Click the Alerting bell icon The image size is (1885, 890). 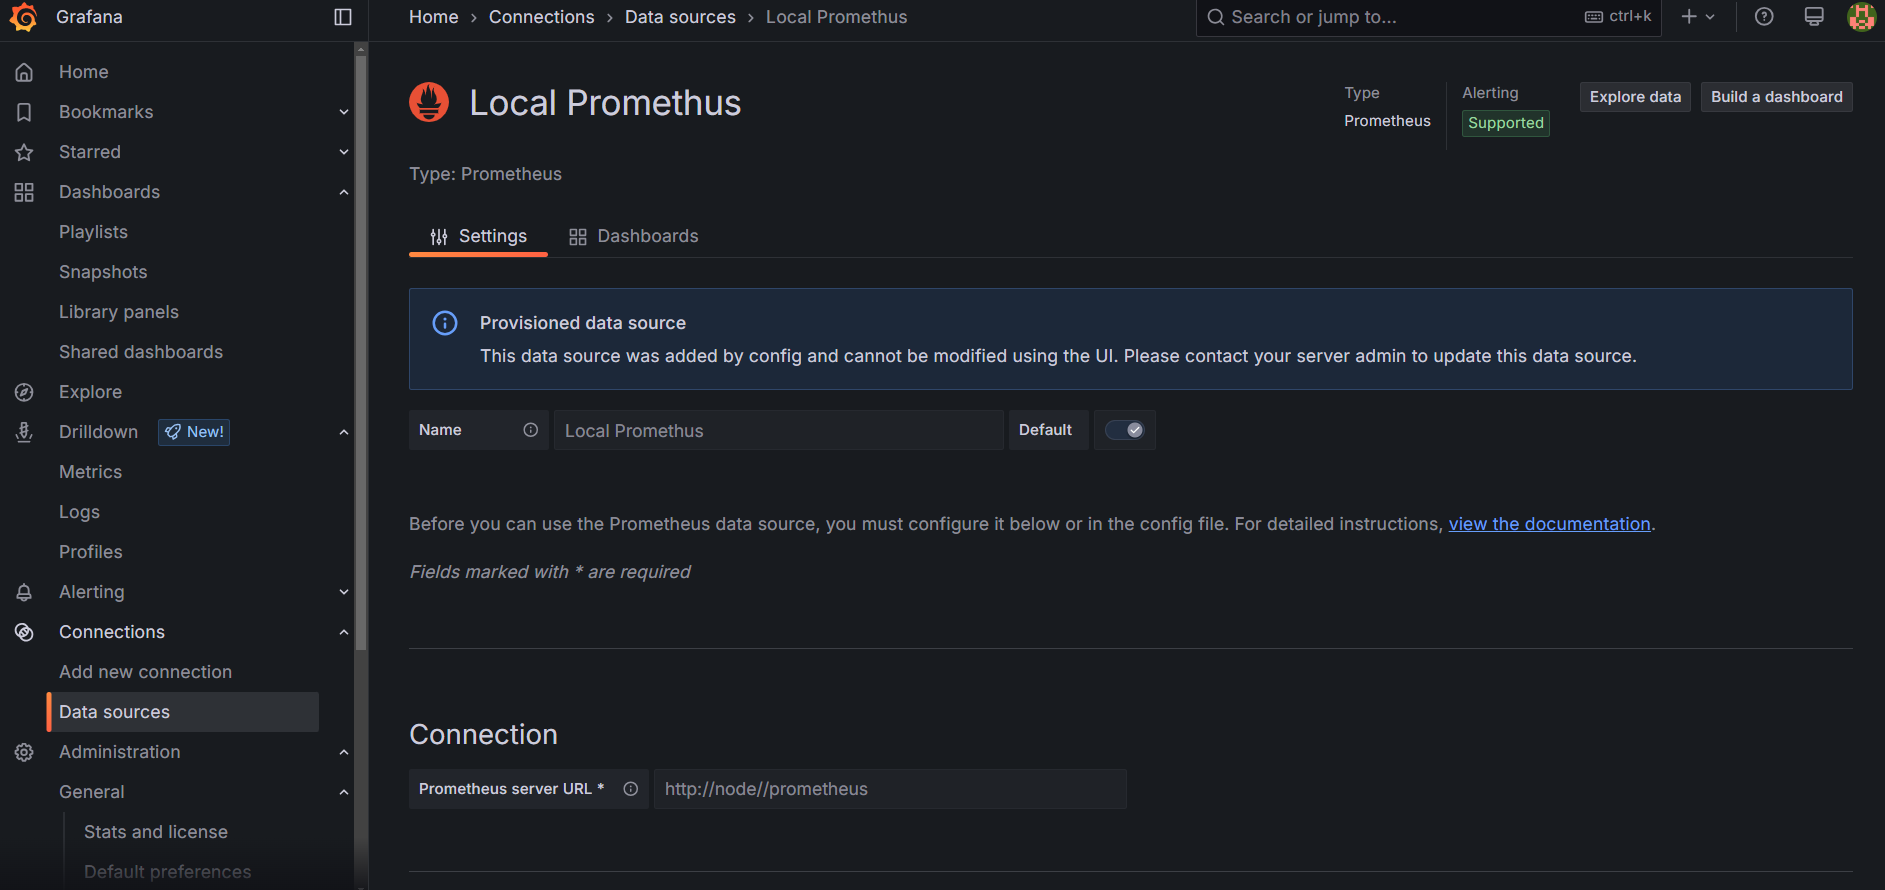pyautogui.click(x=24, y=592)
